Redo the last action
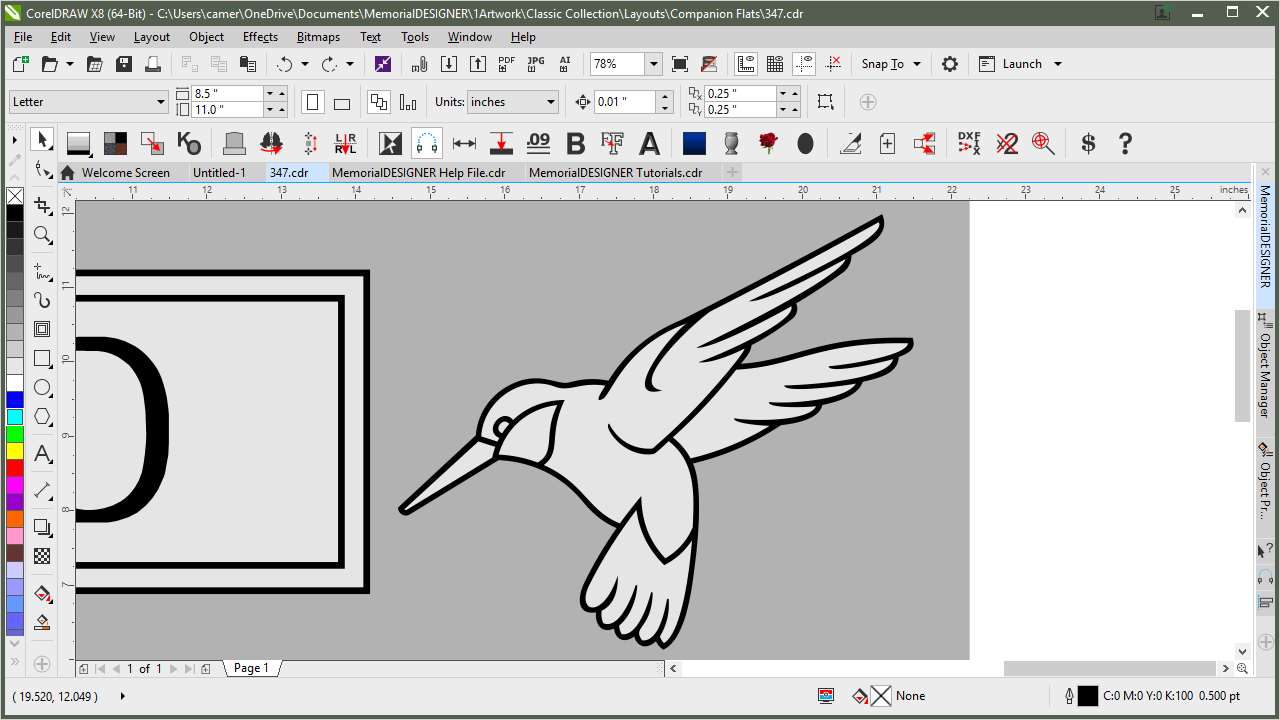This screenshot has height=720, width=1280. click(330, 64)
